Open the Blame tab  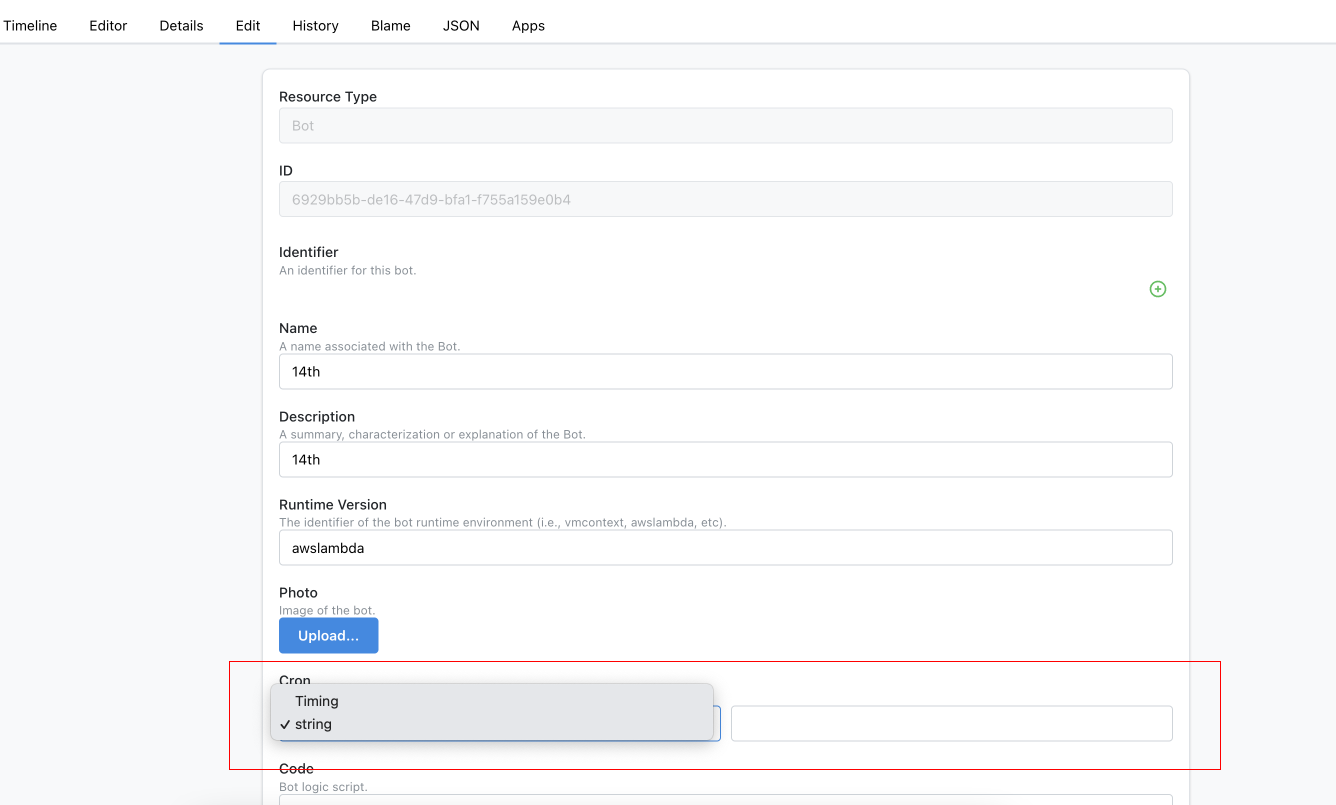pyautogui.click(x=390, y=25)
